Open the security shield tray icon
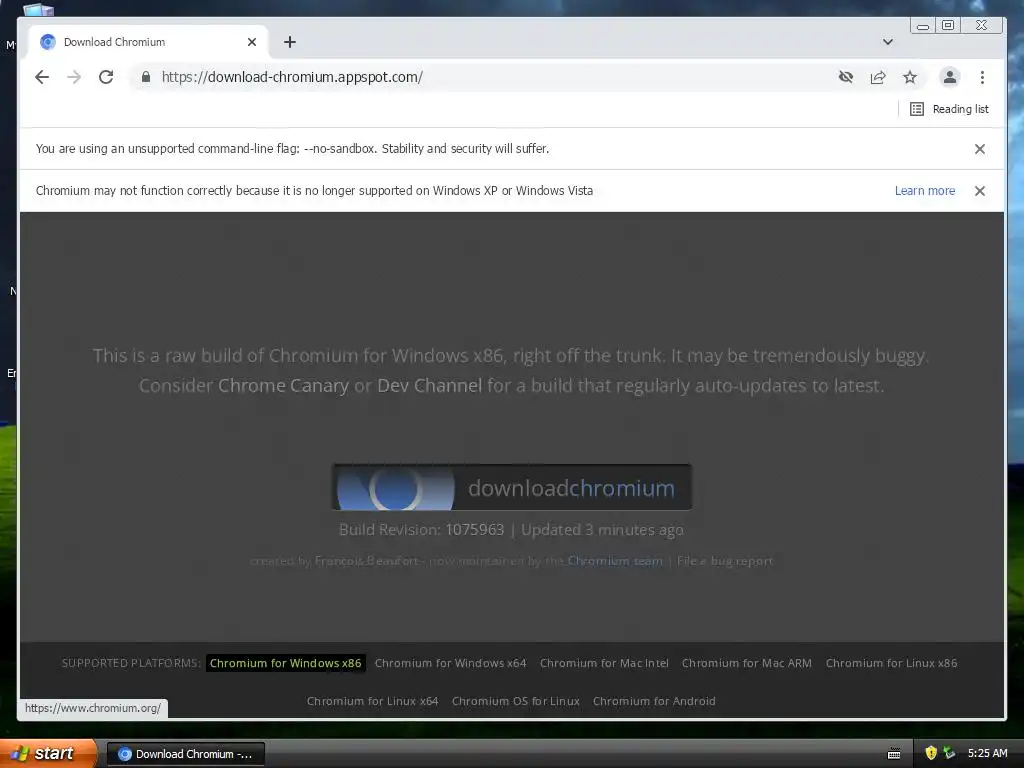This screenshot has width=1024, height=768. [931, 753]
